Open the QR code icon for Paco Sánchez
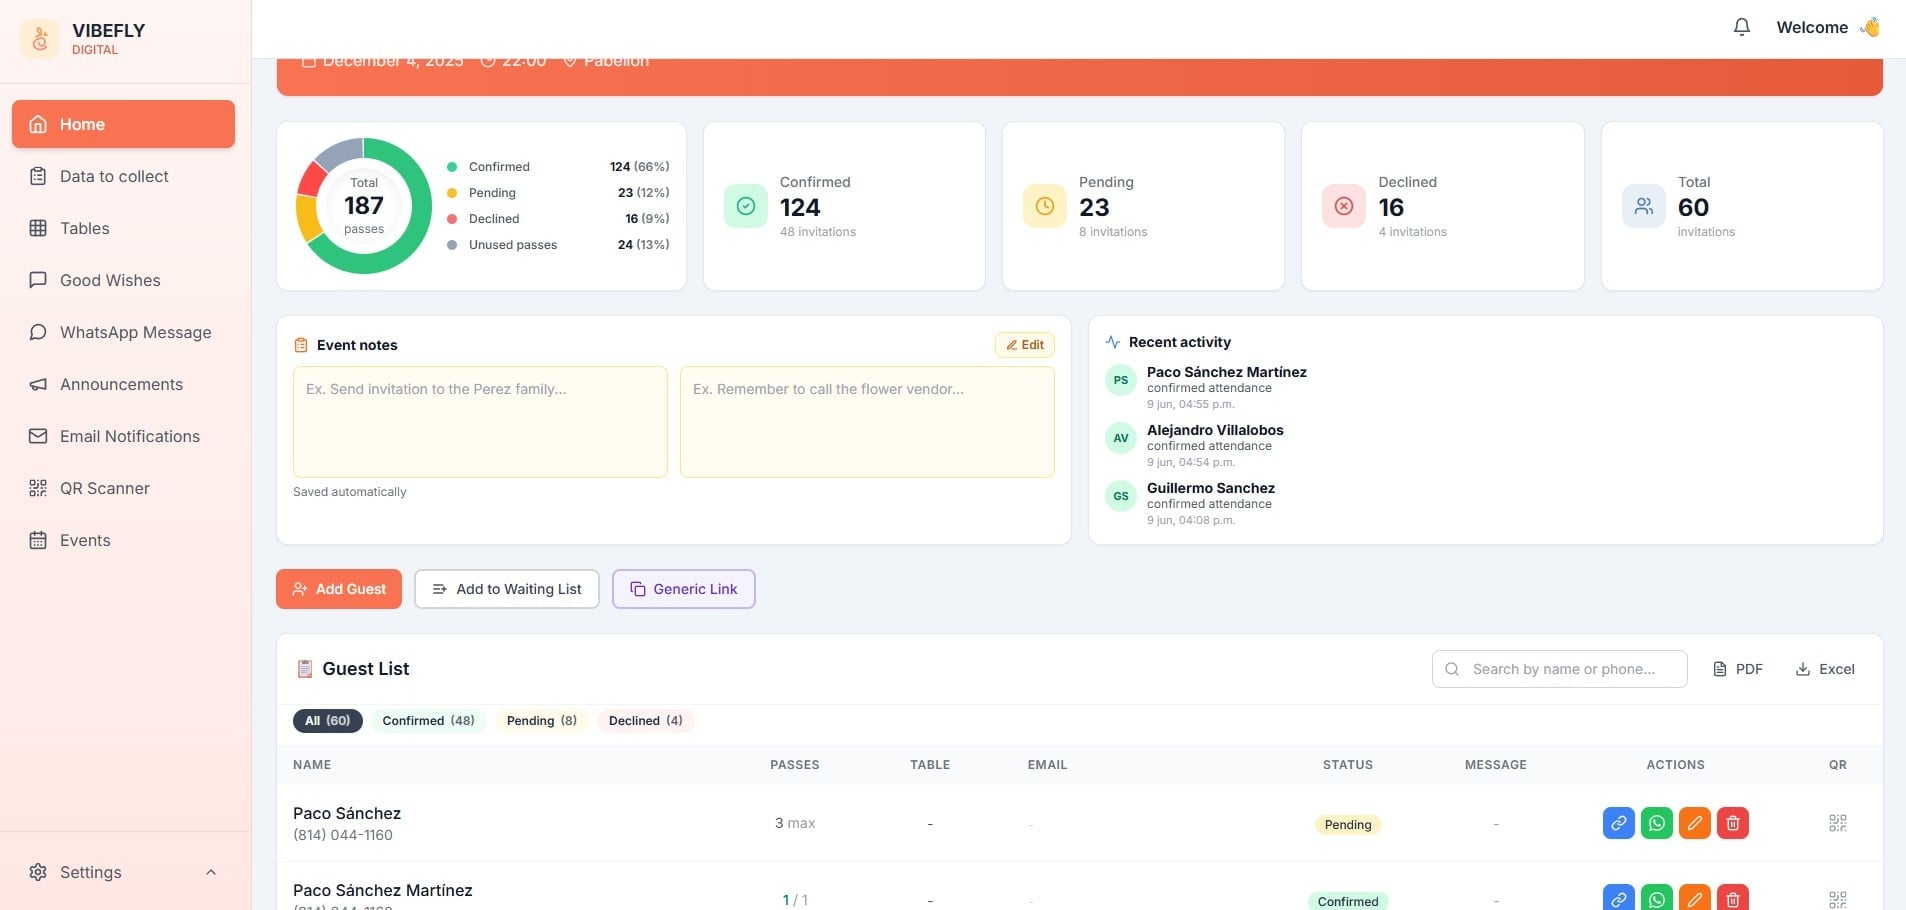The image size is (1906, 910). [x=1837, y=823]
